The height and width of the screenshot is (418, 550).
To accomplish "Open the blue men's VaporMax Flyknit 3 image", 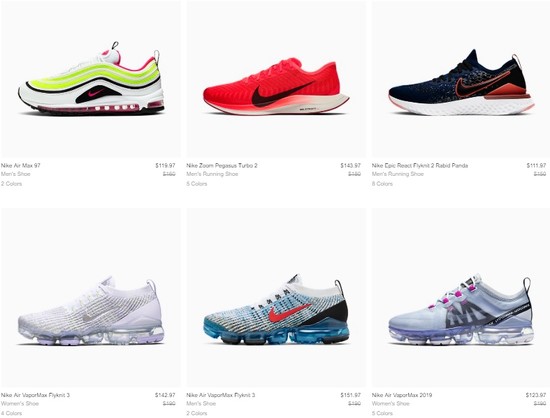I will coord(276,298).
